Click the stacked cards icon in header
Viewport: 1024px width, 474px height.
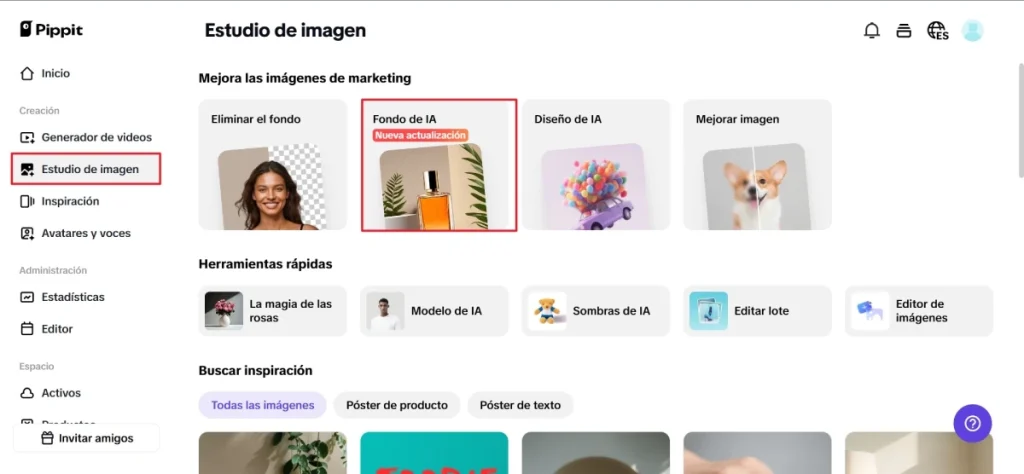coord(904,31)
